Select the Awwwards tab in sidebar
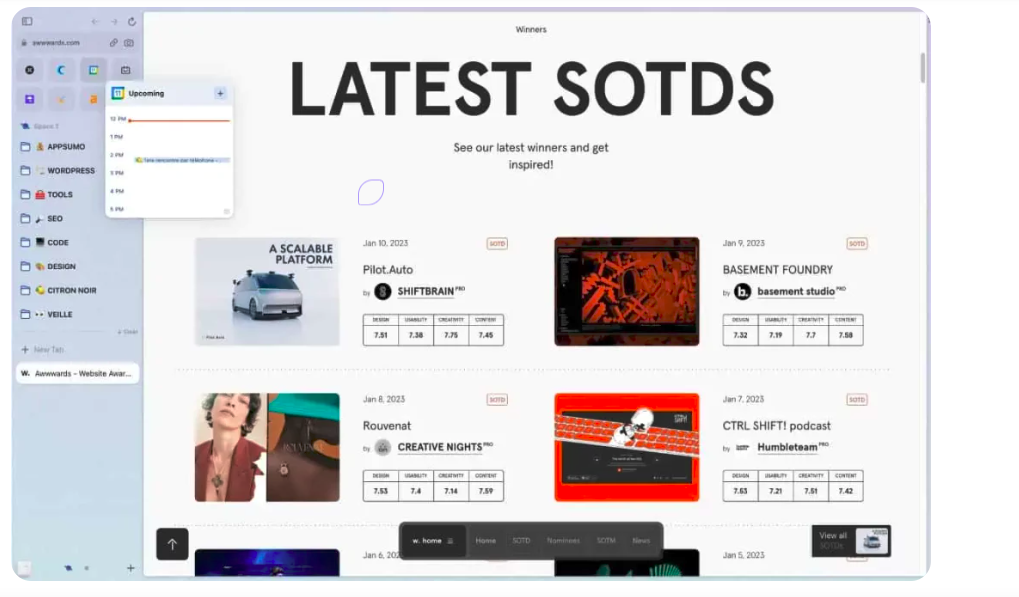1019x597 pixels. [77, 373]
